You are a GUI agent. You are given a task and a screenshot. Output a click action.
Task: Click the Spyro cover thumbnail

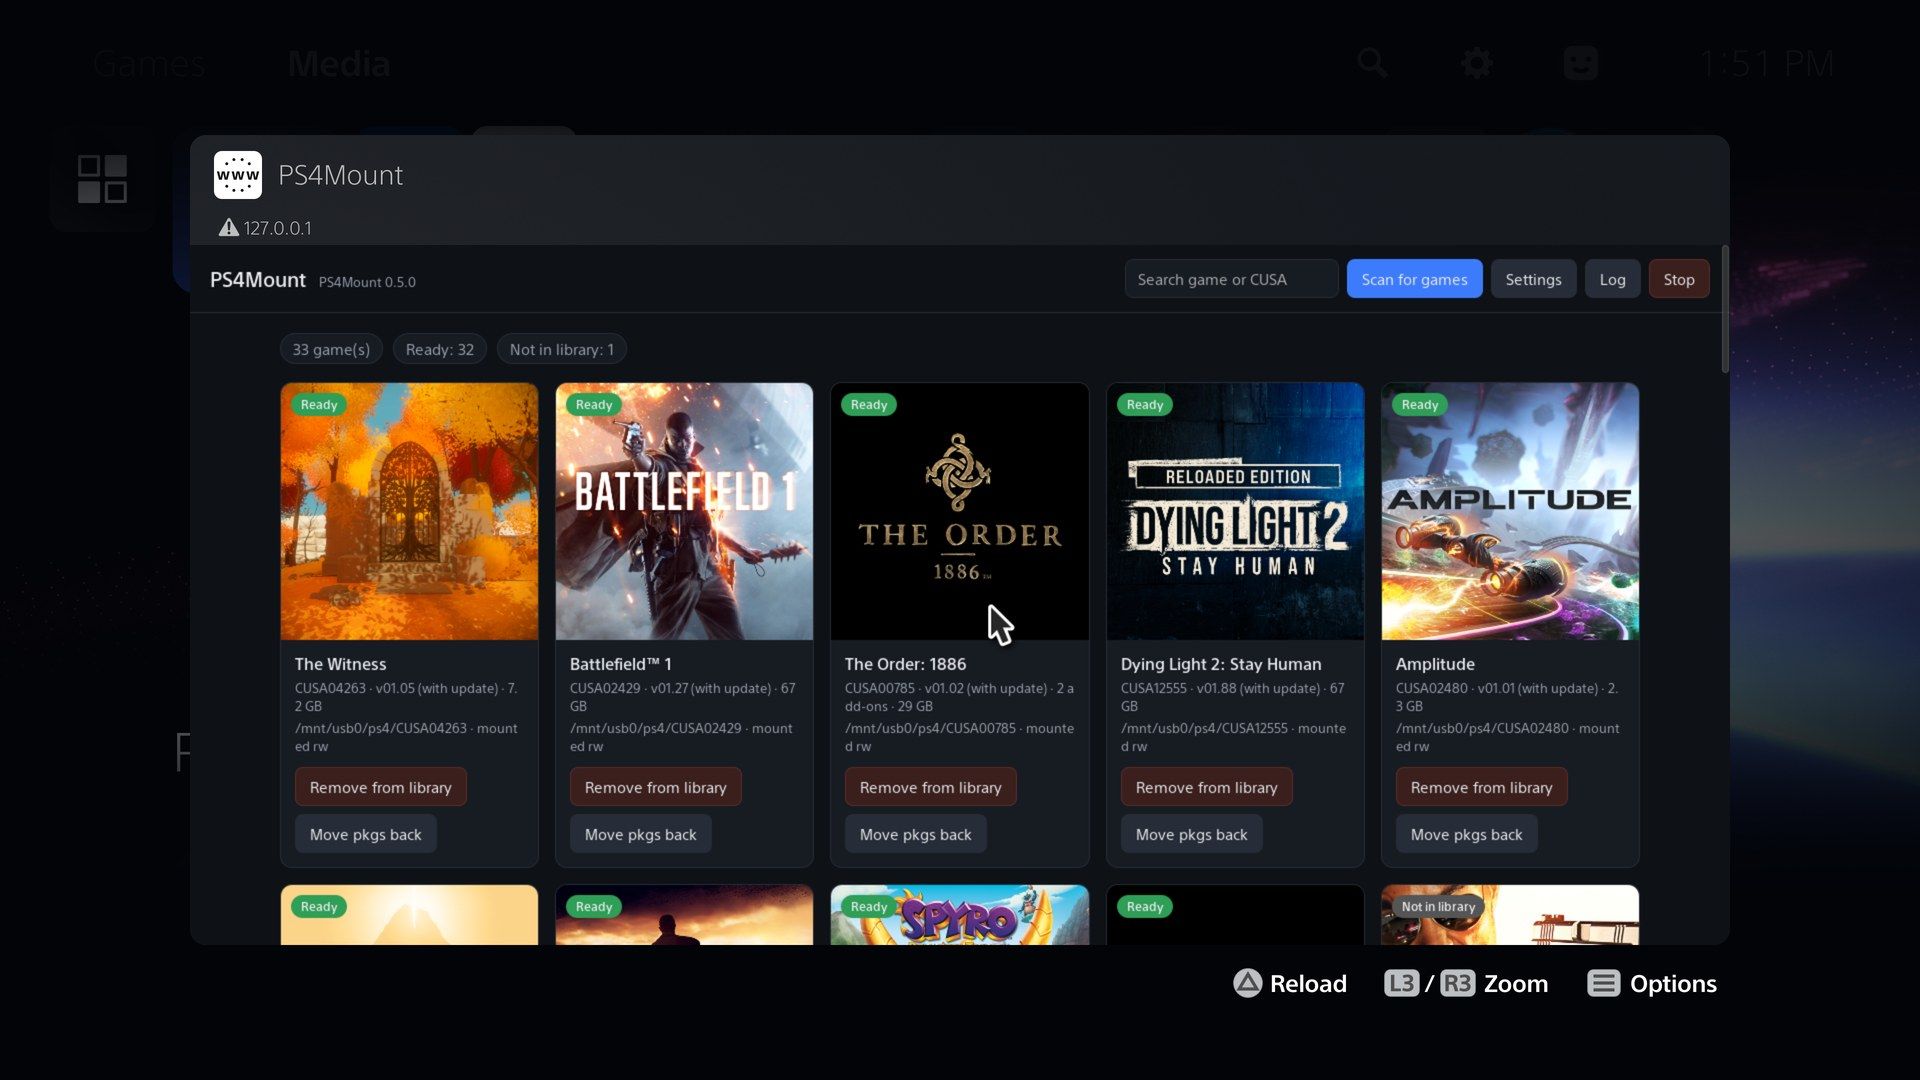[959, 915]
